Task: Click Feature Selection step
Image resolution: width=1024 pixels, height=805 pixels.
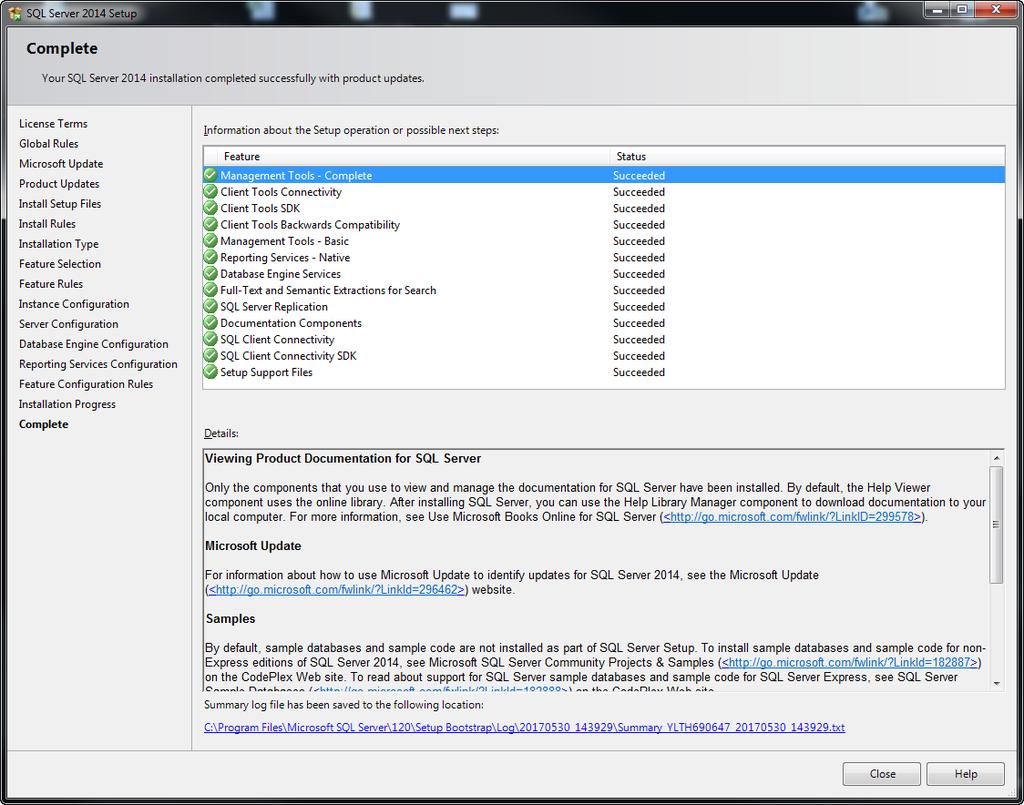Action: tap(60, 264)
